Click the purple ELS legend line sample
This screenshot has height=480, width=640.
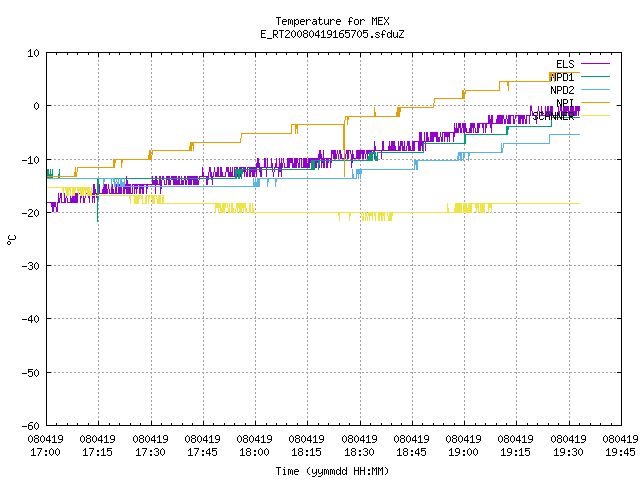595,64
